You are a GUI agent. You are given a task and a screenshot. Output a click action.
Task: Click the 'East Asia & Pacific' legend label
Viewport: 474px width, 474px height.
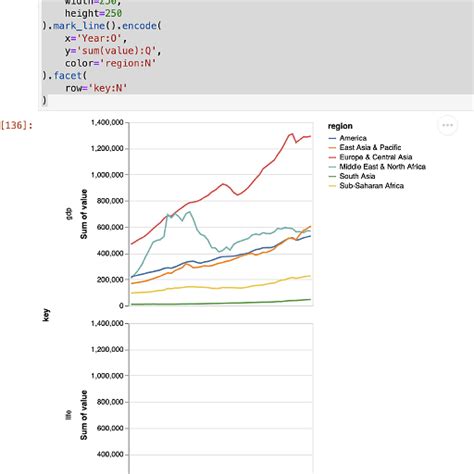pyautogui.click(x=370, y=148)
